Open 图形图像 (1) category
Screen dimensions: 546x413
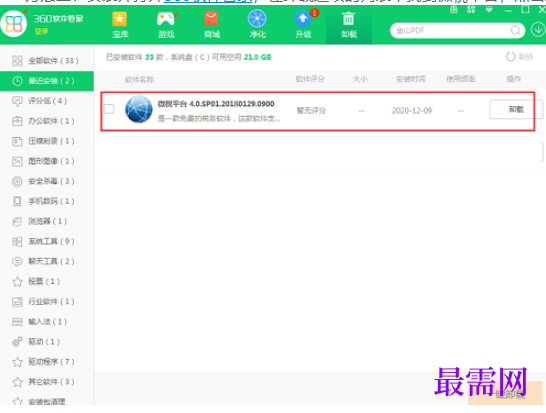pos(47,161)
